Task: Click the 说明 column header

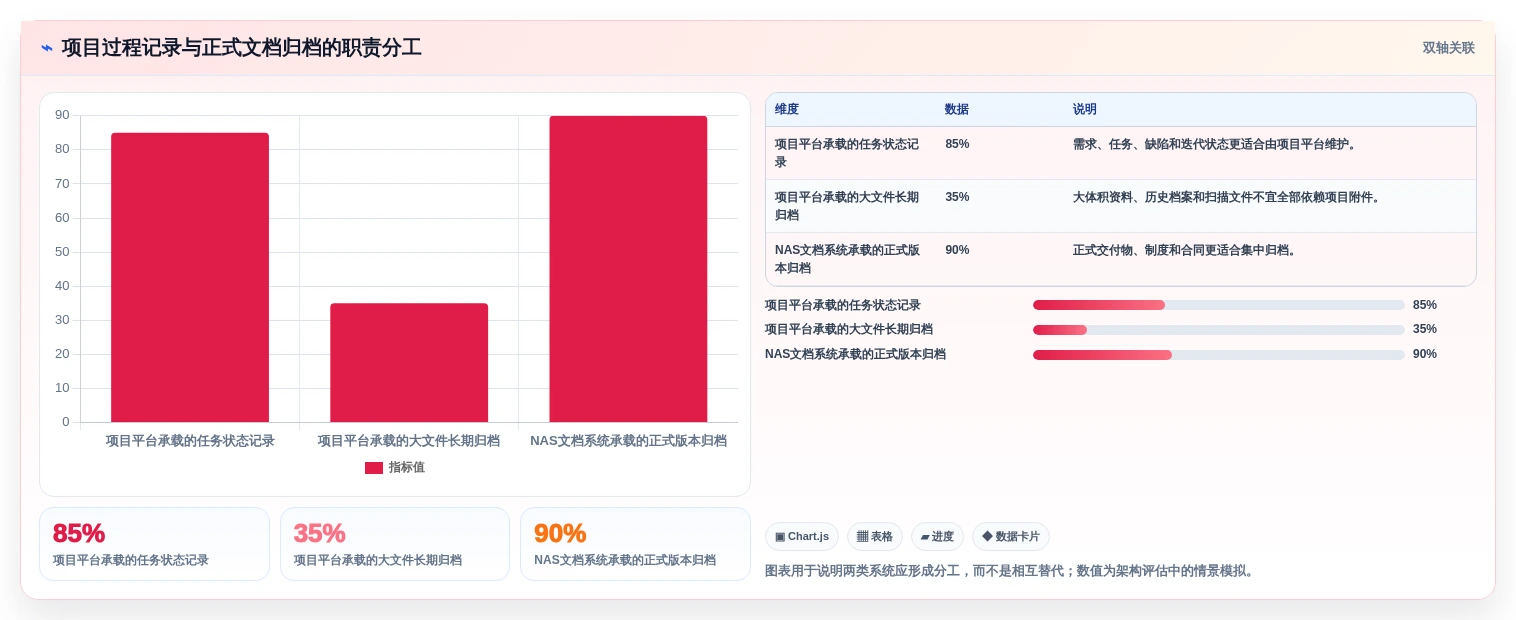Action: pos(1085,109)
